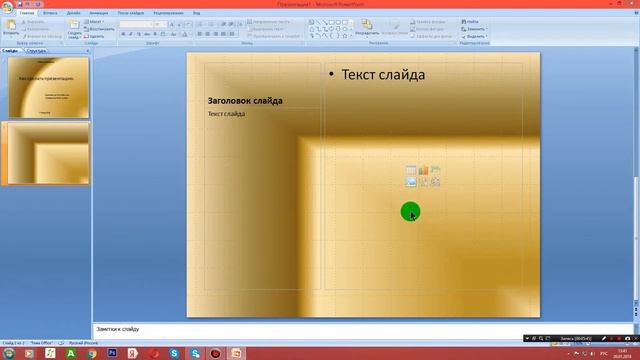Image resolution: width=640 pixels, height=360 pixels.
Task: Toggle bold formatting
Action: click(x=123, y=34)
